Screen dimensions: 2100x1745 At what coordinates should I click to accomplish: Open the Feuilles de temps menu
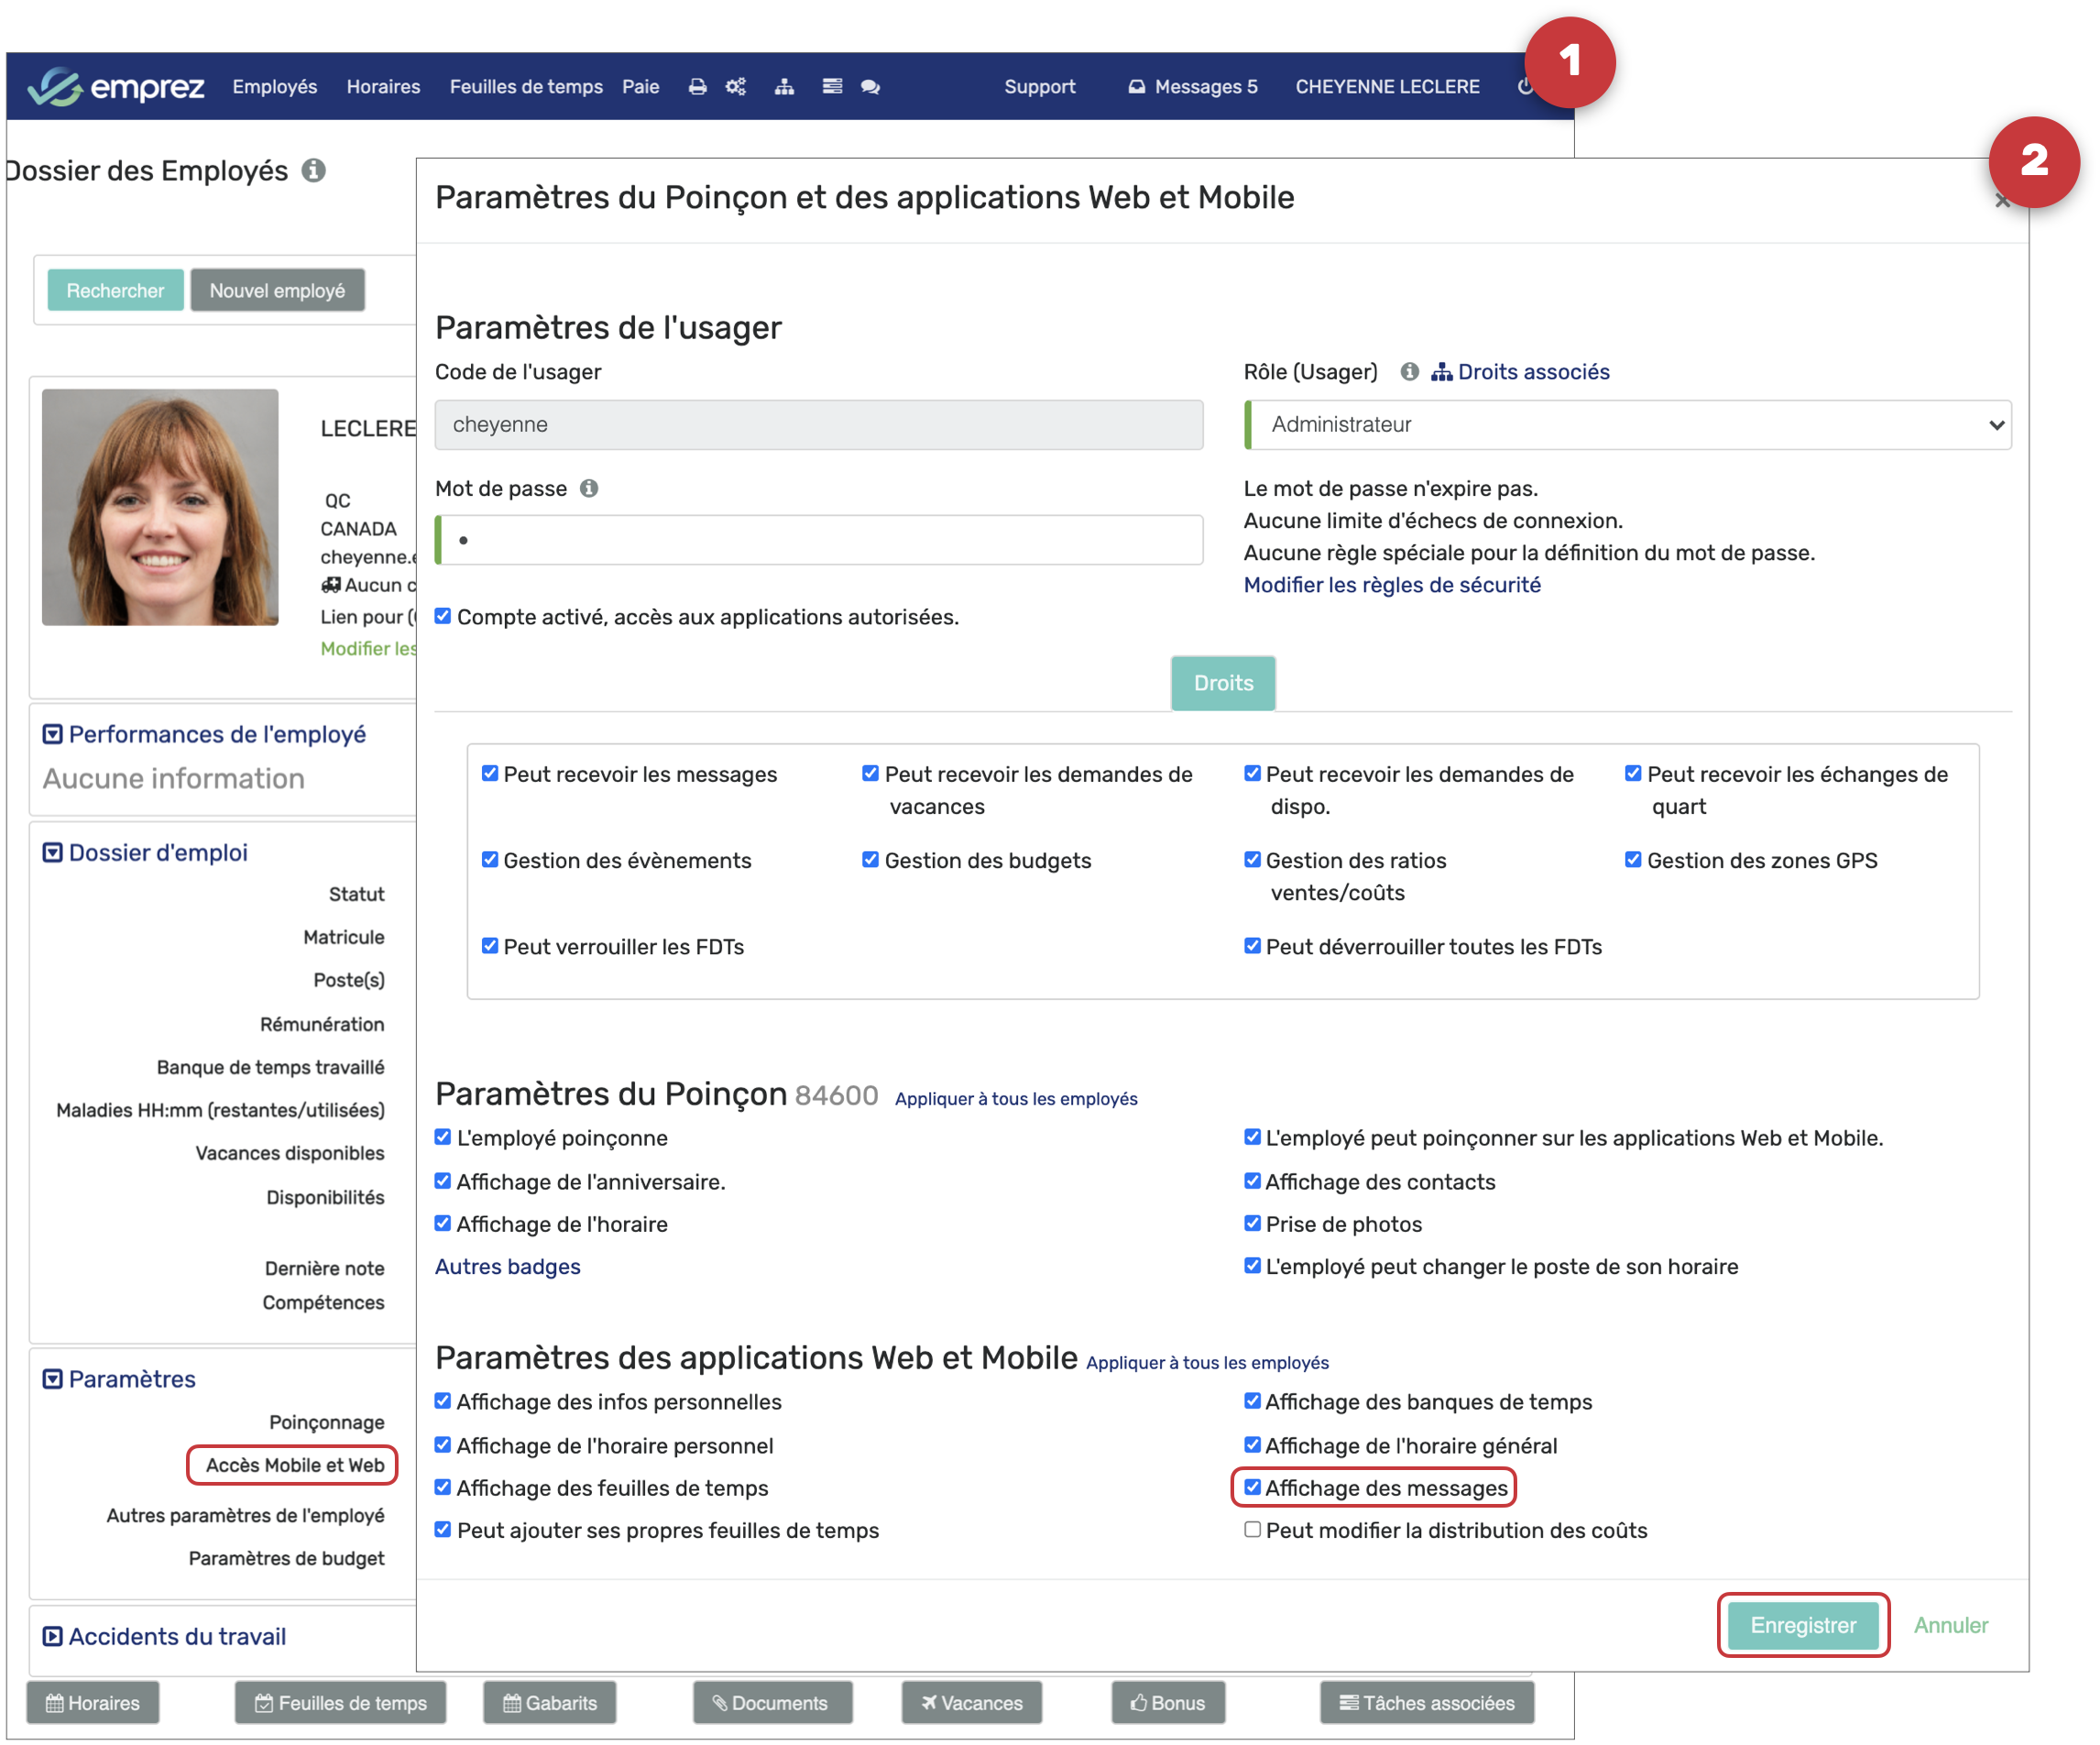526,87
